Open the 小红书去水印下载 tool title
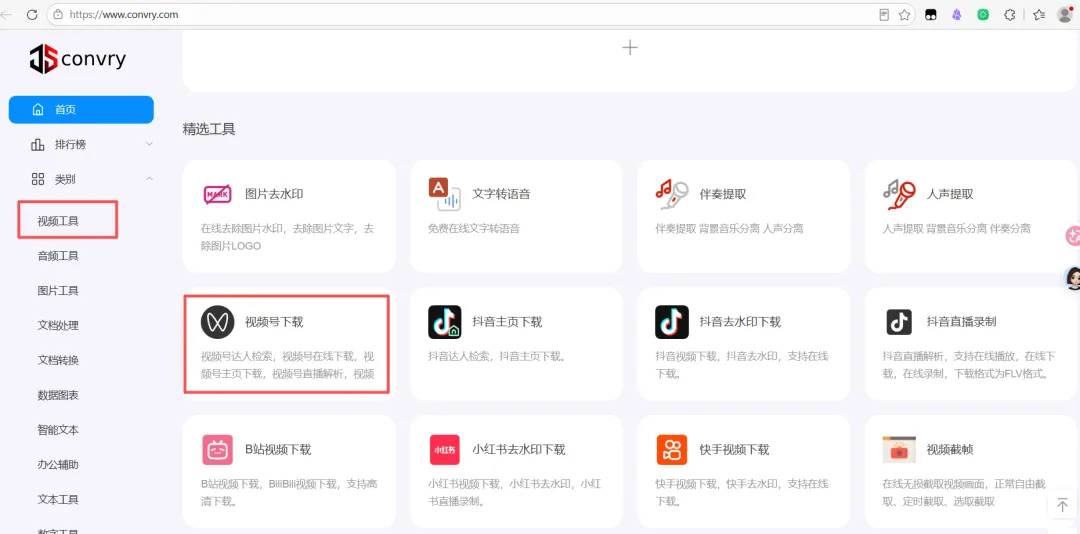The width and height of the screenshot is (1080, 534). (x=519, y=450)
